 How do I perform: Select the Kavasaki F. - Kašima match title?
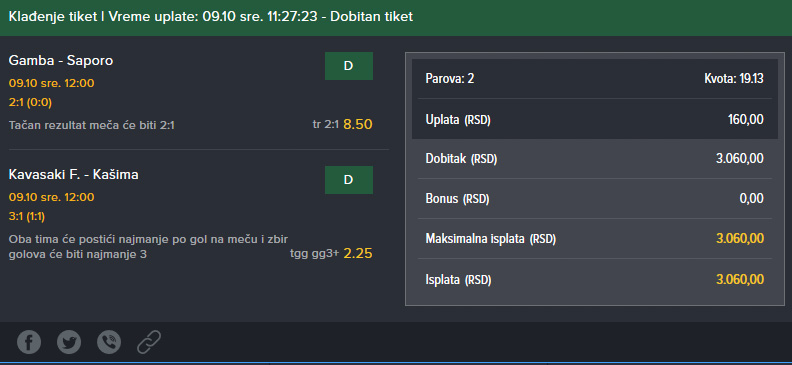pos(73,175)
